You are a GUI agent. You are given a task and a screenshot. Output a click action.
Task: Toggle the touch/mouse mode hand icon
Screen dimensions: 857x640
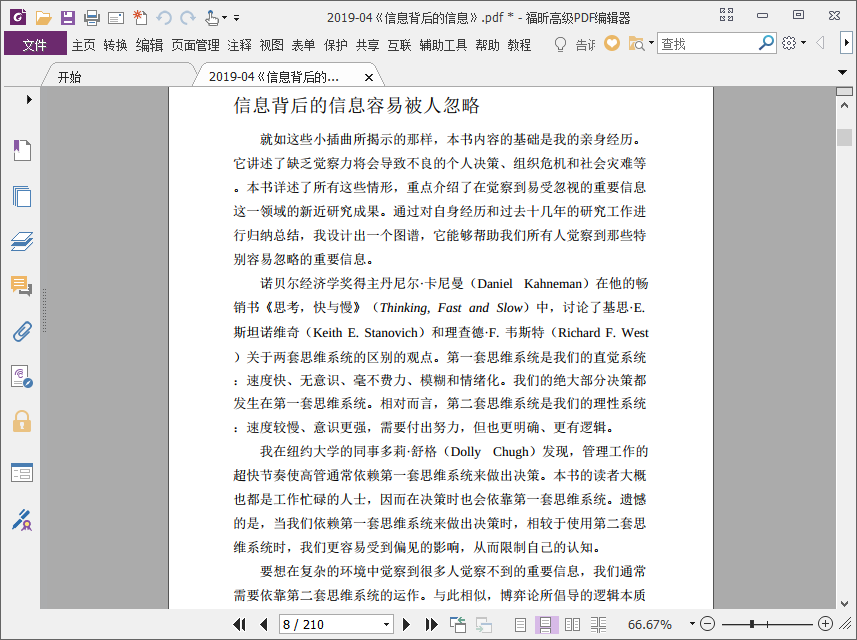point(212,18)
